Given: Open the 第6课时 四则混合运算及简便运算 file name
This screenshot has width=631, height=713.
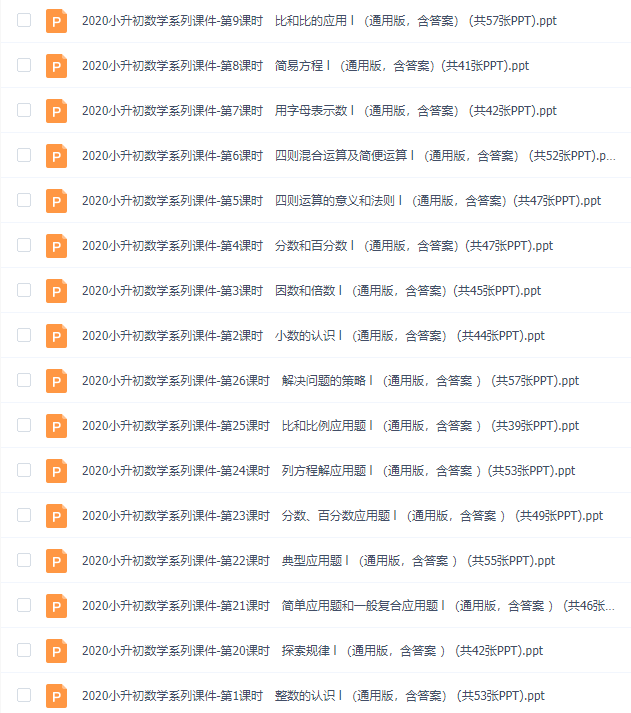Looking at the screenshot, I should click(349, 156).
